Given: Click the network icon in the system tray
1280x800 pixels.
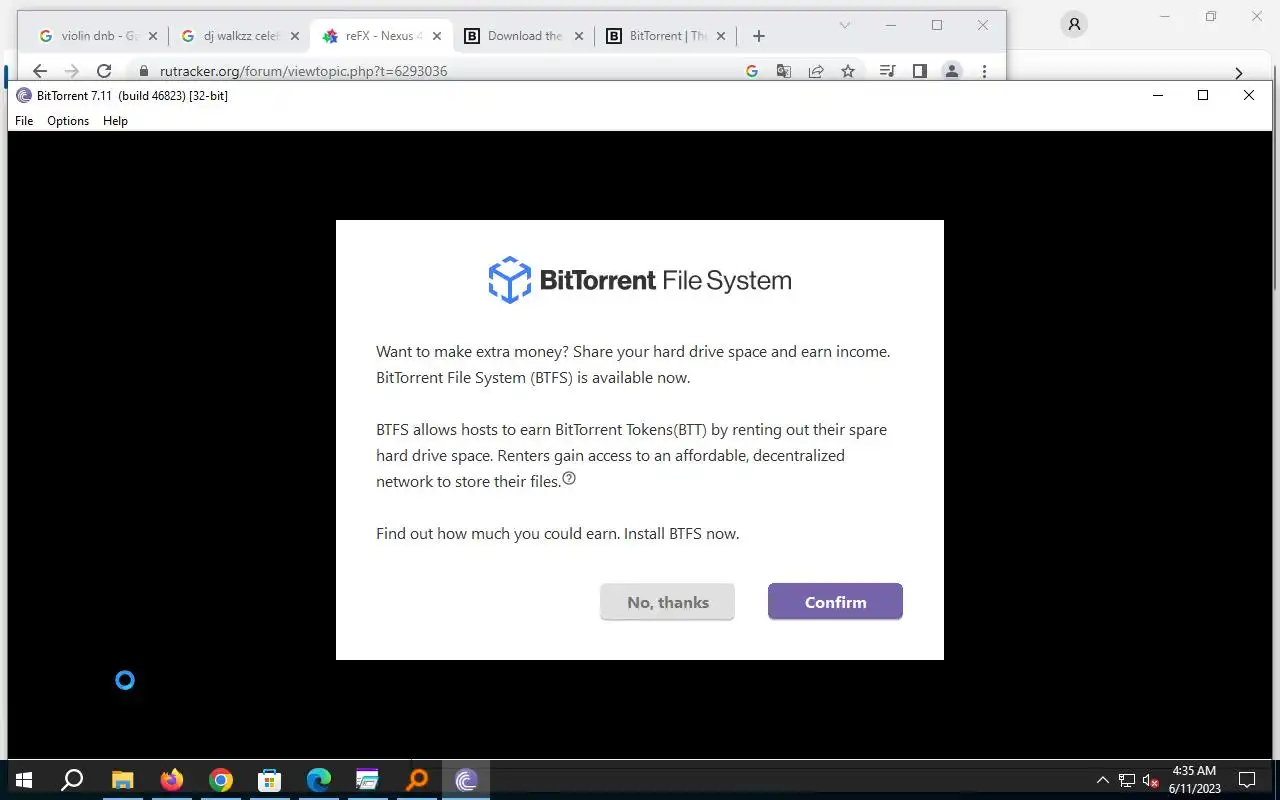Looking at the screenshot, I should tap(1127, 780).
